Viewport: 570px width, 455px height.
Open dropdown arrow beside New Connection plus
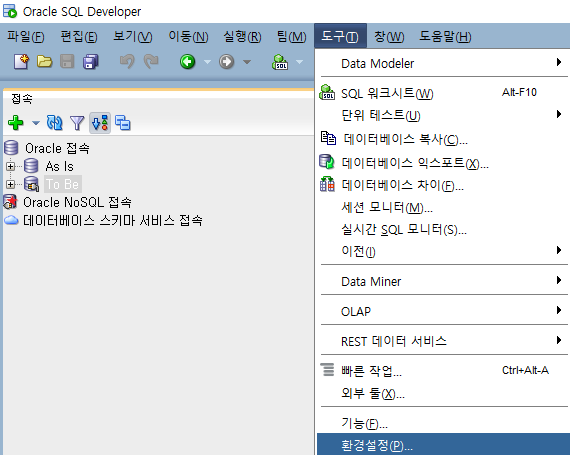click(36, 123)
